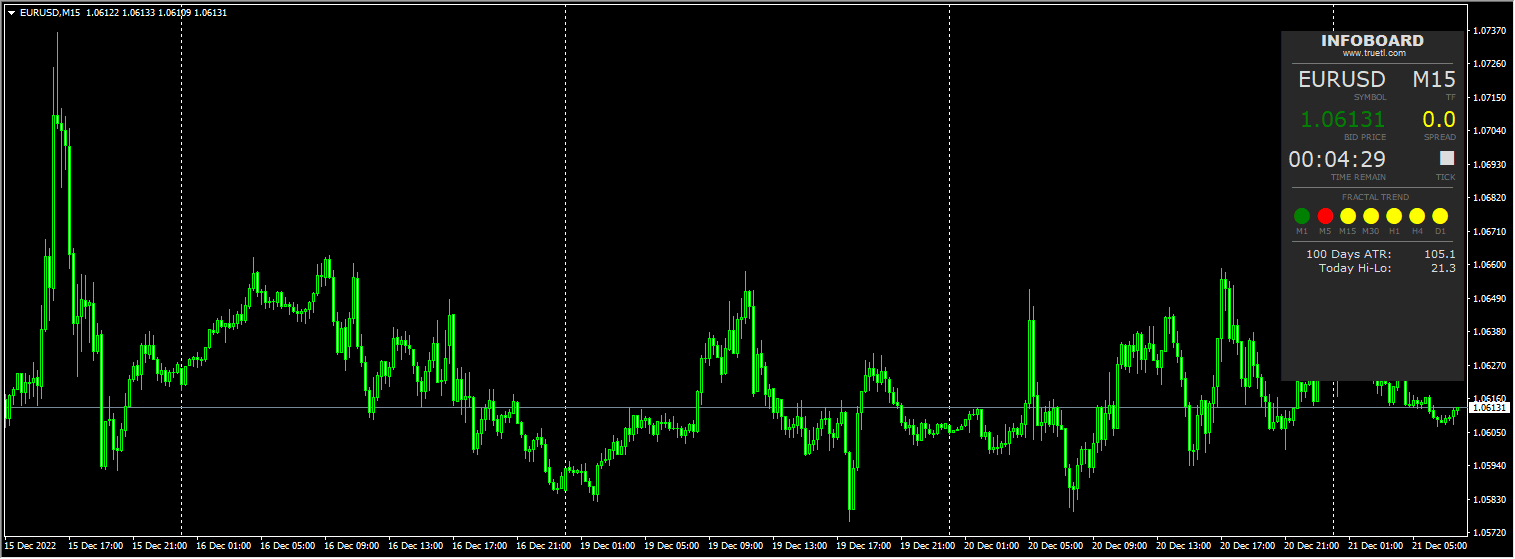Screen dimensions: 1515x559
Task: Click the 1.07370 price scale label
Action: pyautogui.click(x=1489, y=31)
